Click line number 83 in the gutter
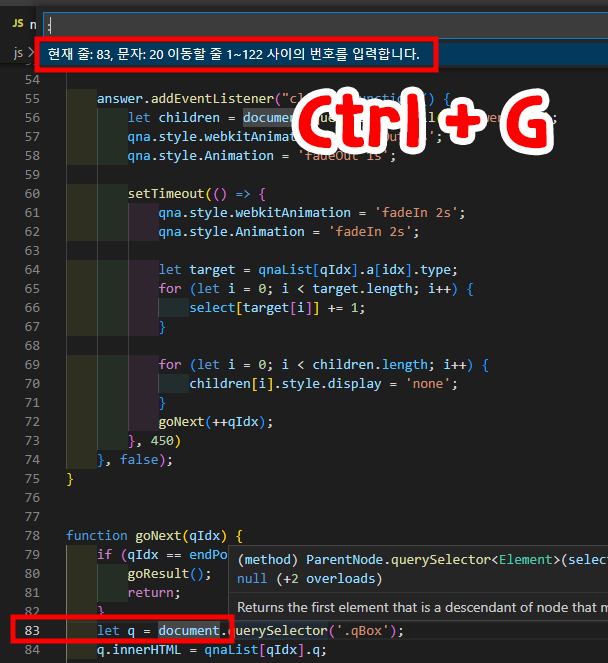This screenshot has width=608, height=663. pyautogui.click(x=32, y=631)
